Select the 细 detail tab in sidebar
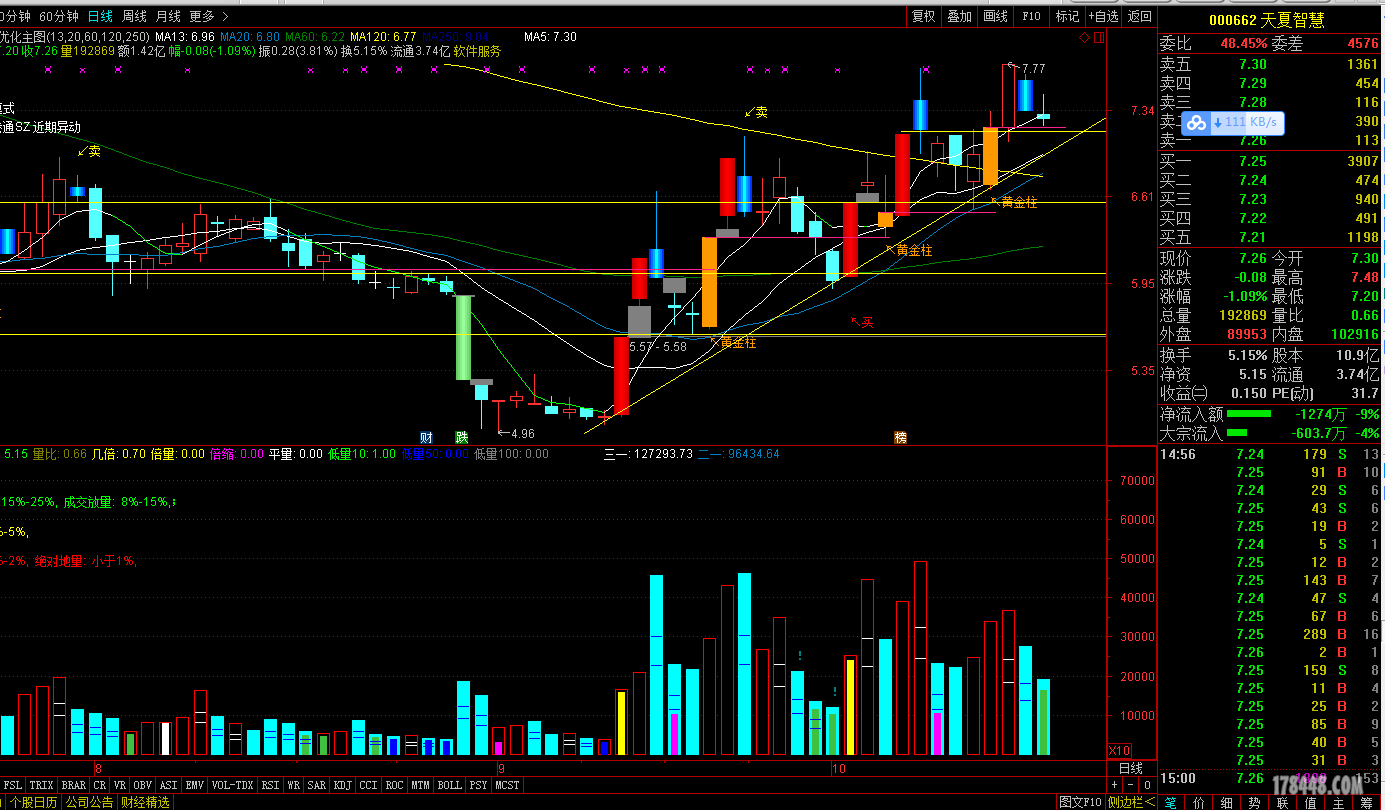Image resolution: width=1385 pixels, height=810 pixels. click(x=1227, y=802)
